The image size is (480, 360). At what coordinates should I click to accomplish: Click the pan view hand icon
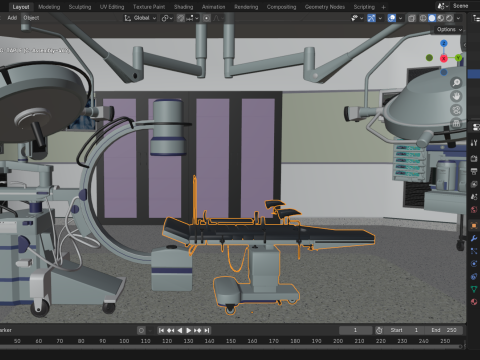click(x=456, y=96)
